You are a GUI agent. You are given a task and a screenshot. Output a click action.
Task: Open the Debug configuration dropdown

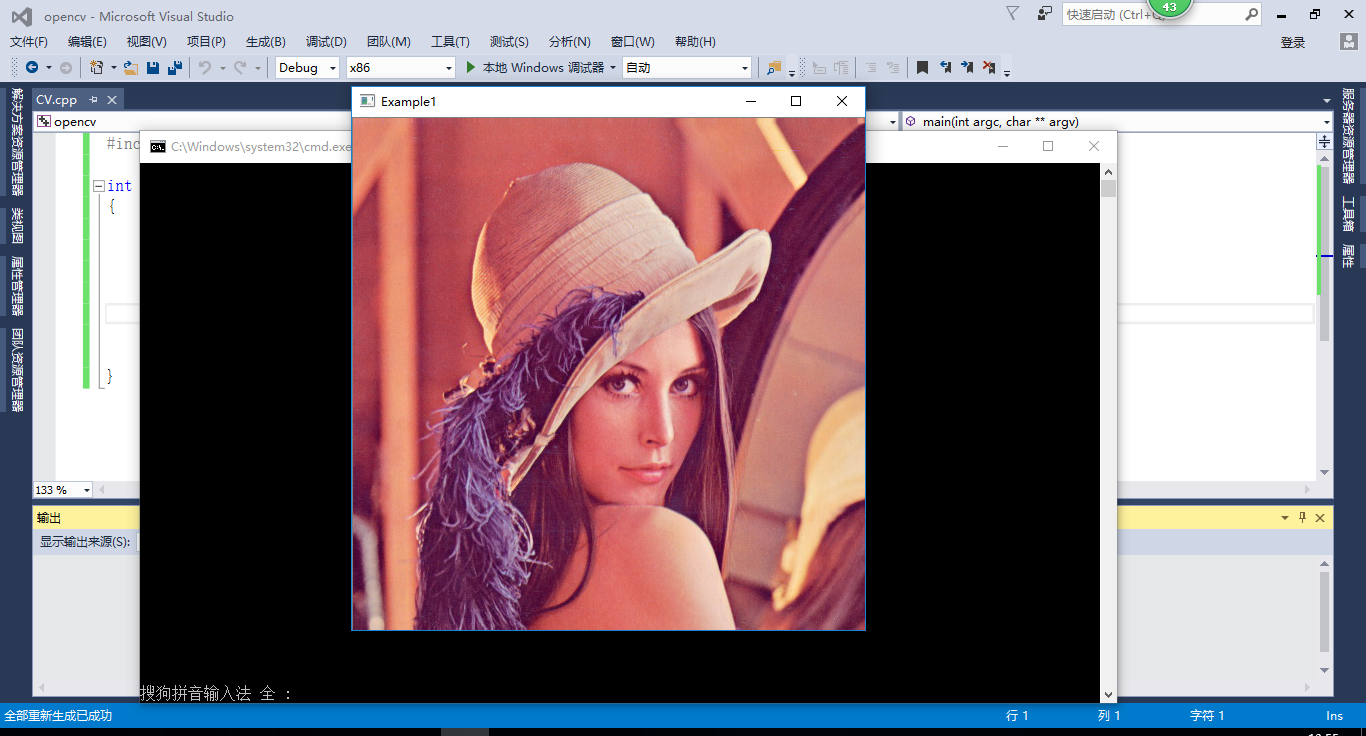point(332,68)
